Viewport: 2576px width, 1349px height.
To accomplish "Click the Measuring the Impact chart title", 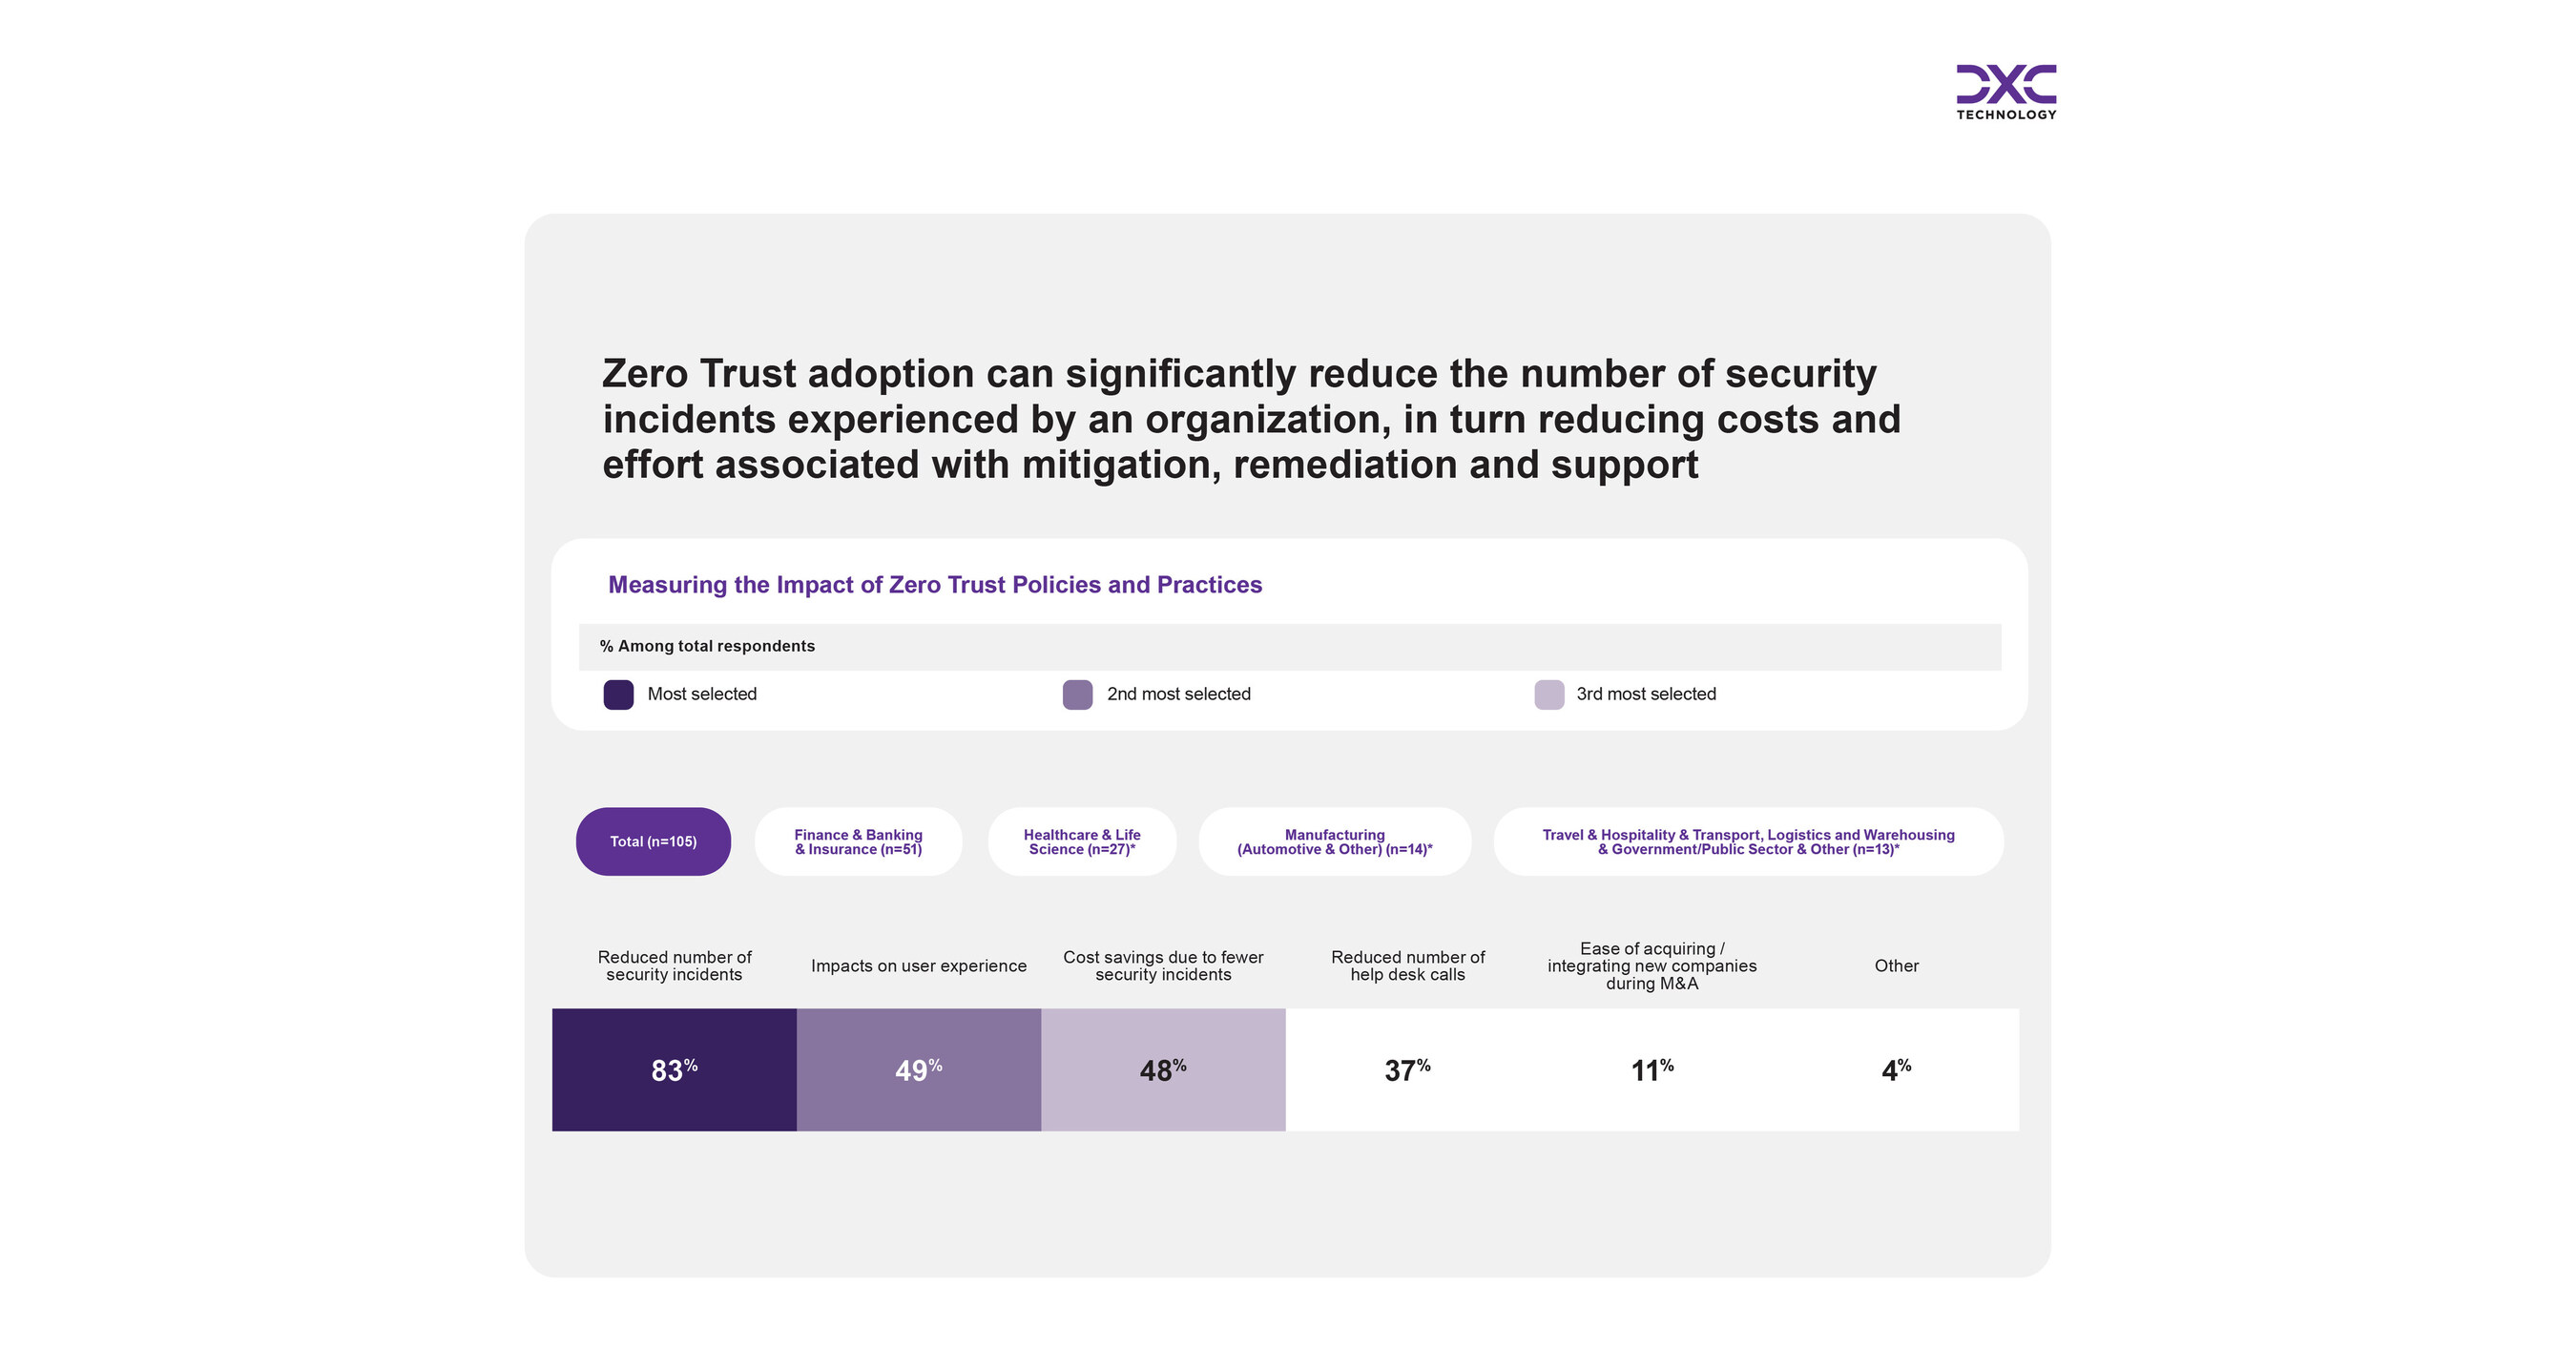I will (x=935, y=584).
